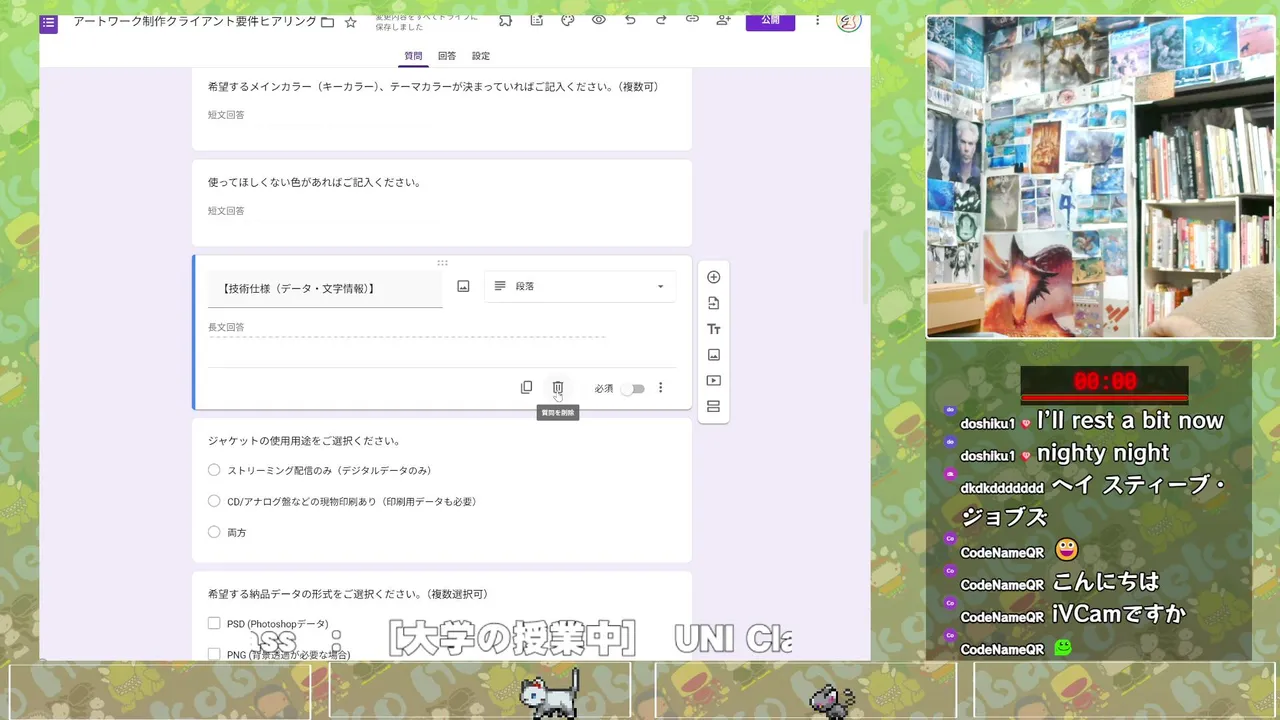Select the 両方 radio option
The image size is (1280, 720).
point(214,532)
